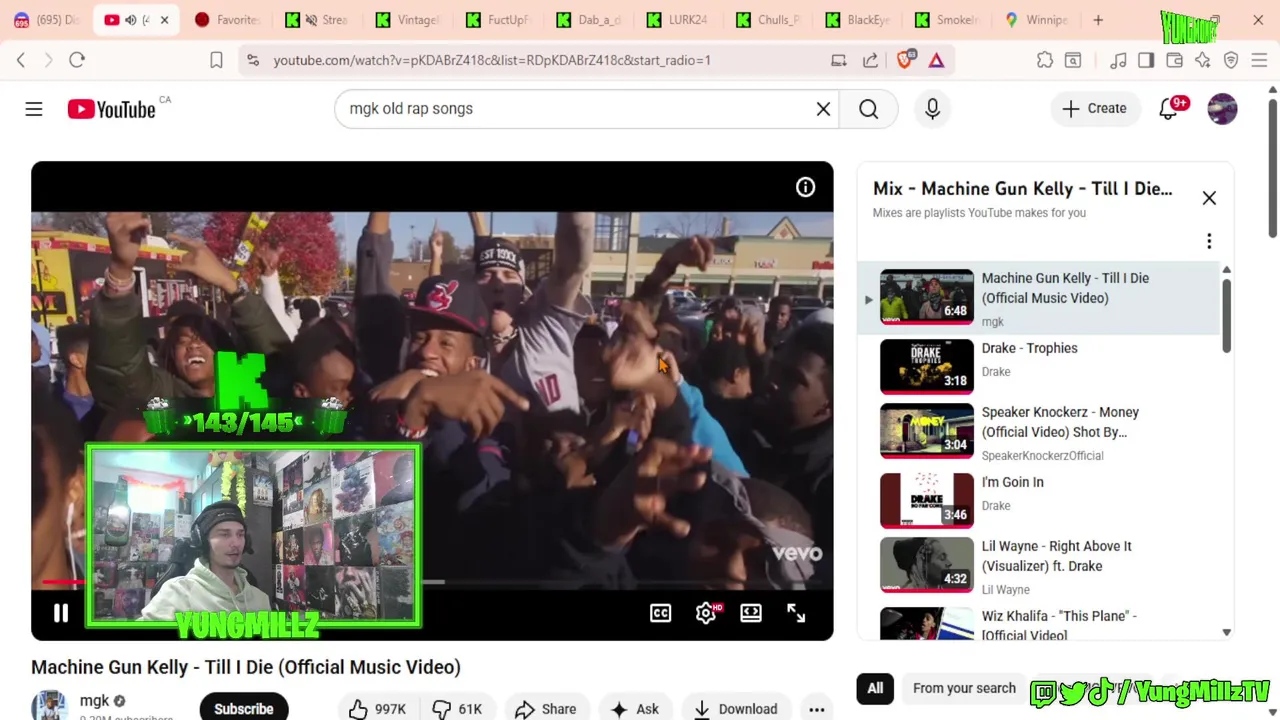Open the browser extensions puzzle icon
This screenshot has height=720, width=1280.
[x=1045, y=60]
